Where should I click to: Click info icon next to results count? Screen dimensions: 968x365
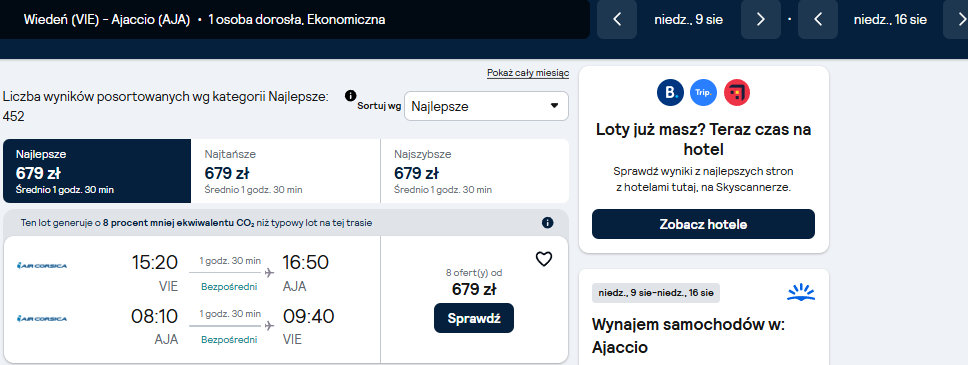[351, 95]
